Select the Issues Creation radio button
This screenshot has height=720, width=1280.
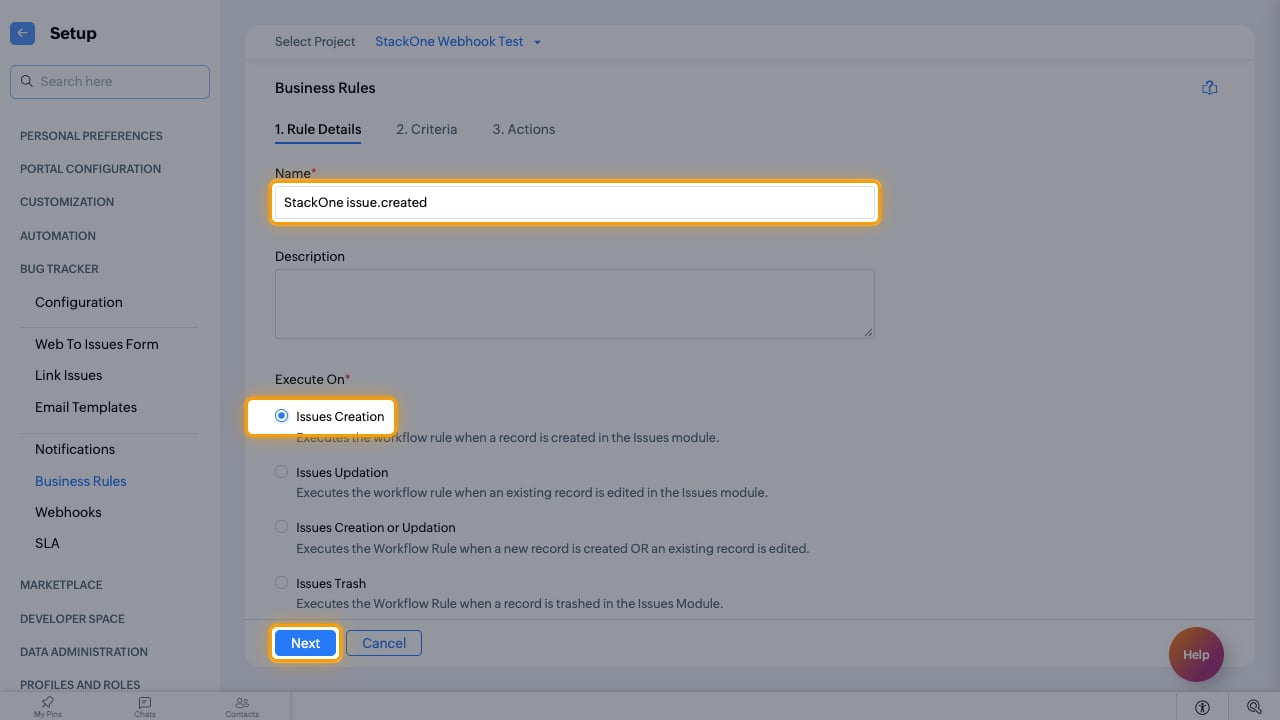tap(282, 416)
